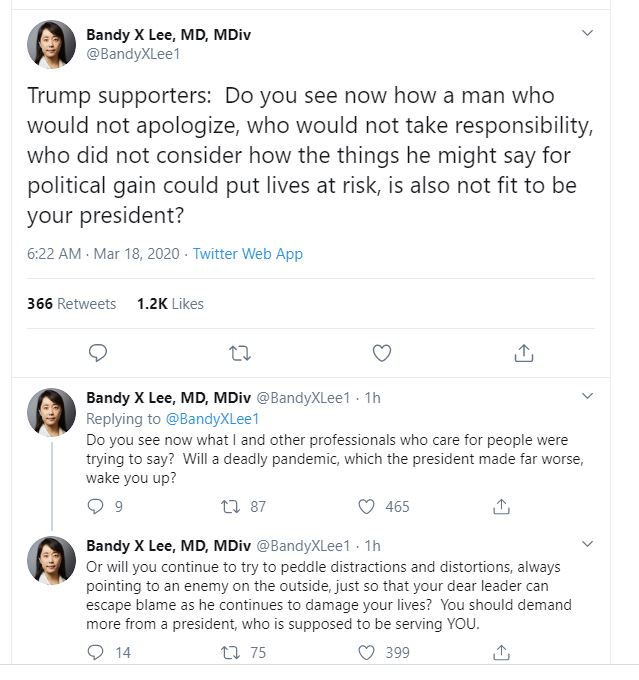Viewport: 639px width, 680px height.
Task: Reply to the first reply with 9 comments
Action: coord(97,507)
